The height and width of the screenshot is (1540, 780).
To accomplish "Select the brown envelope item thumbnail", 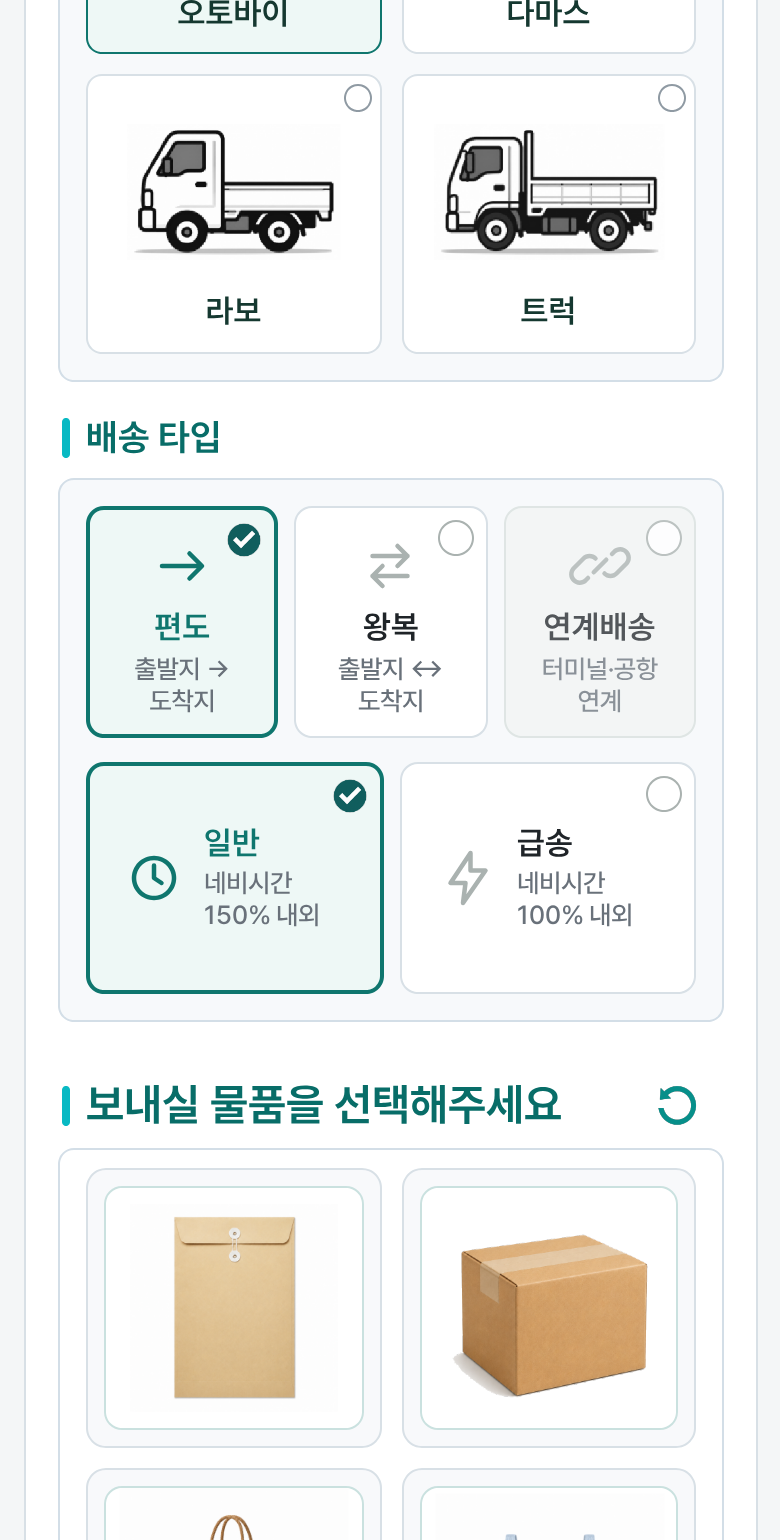I will (234, 1308).
